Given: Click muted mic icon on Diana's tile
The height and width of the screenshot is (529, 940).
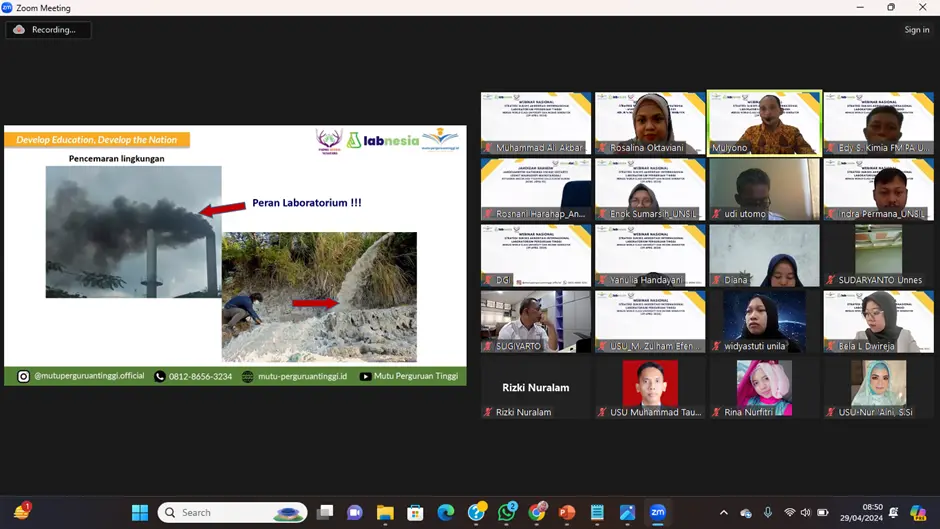Looking at the screenshot, I should pos(716,280).
